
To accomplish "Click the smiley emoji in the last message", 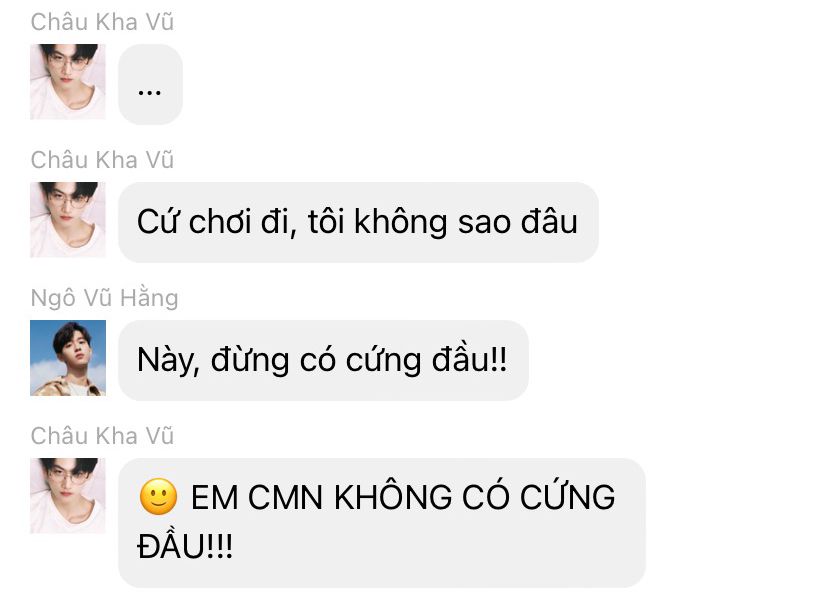I will pos(158,497).
